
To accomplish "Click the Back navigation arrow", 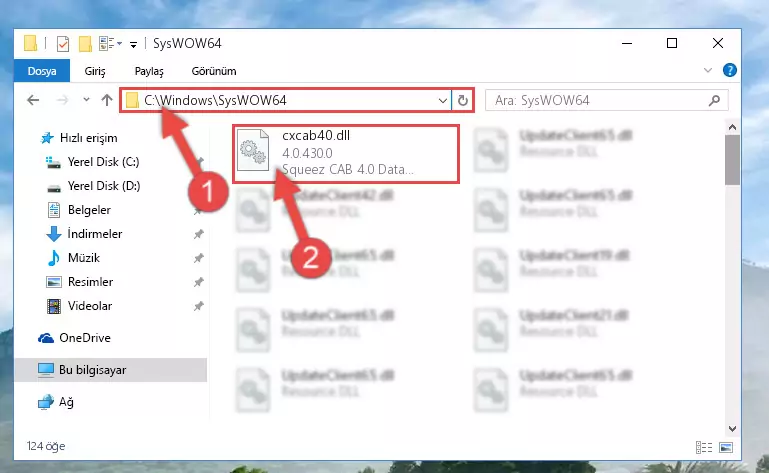I will click(x=33, y=100).
